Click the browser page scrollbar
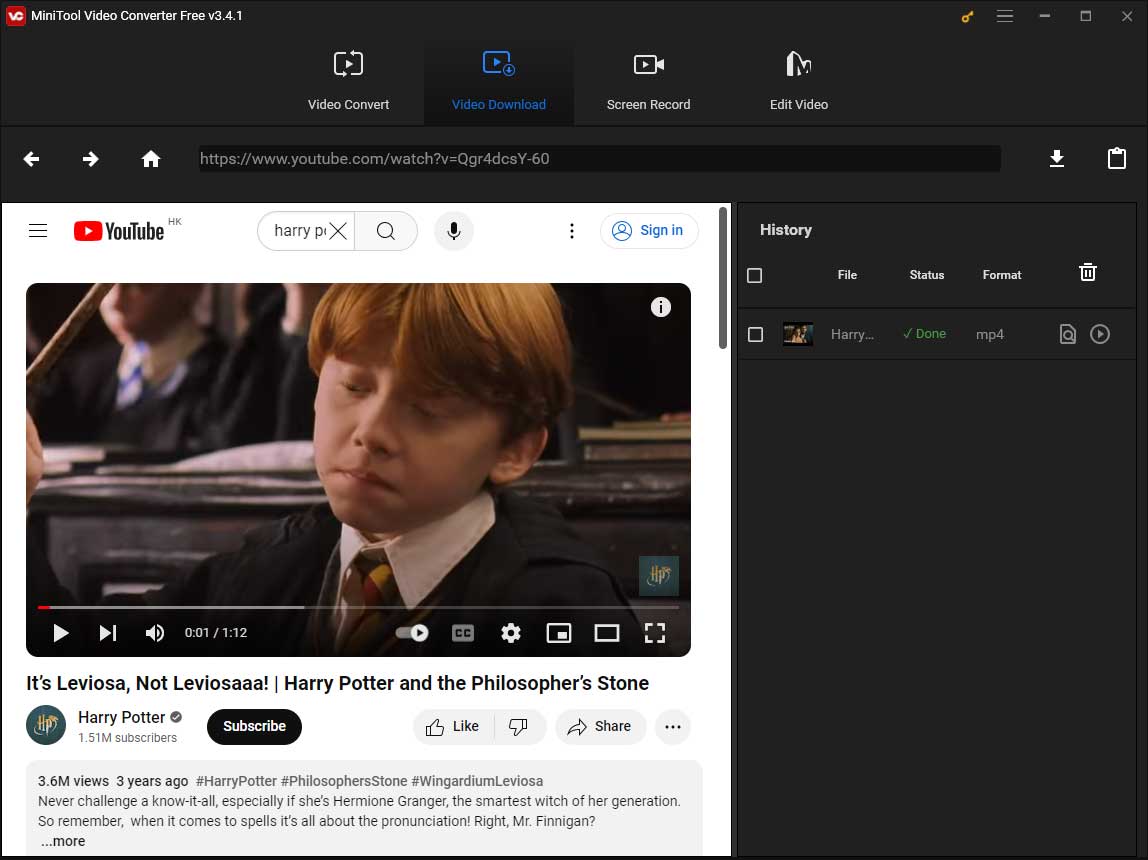Screen dimensions: 1148x860 pyautogui.click(x=723, y=278)
